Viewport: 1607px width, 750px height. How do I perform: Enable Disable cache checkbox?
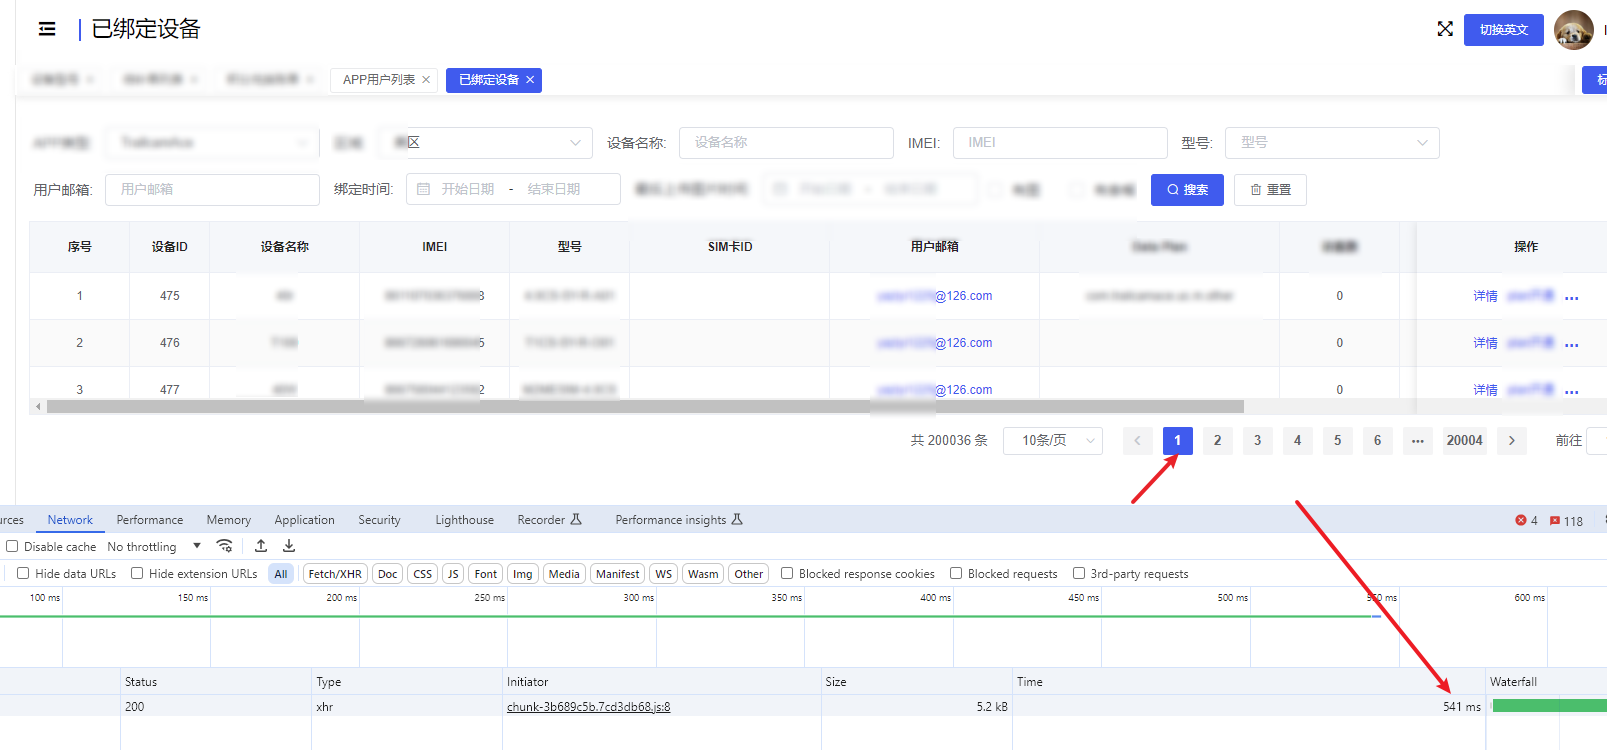(x=13, y=547)
